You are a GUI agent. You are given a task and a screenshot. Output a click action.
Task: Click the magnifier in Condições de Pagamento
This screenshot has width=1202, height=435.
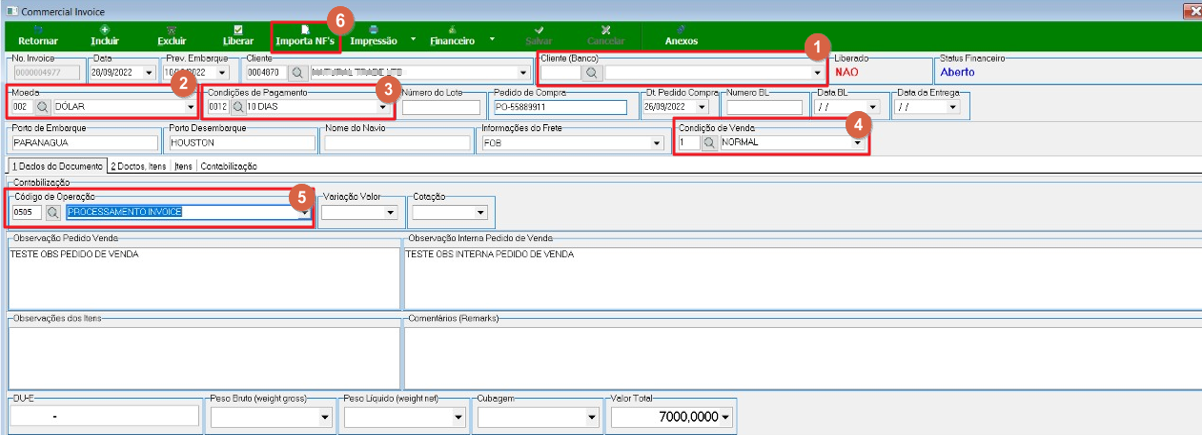(238, 106)
